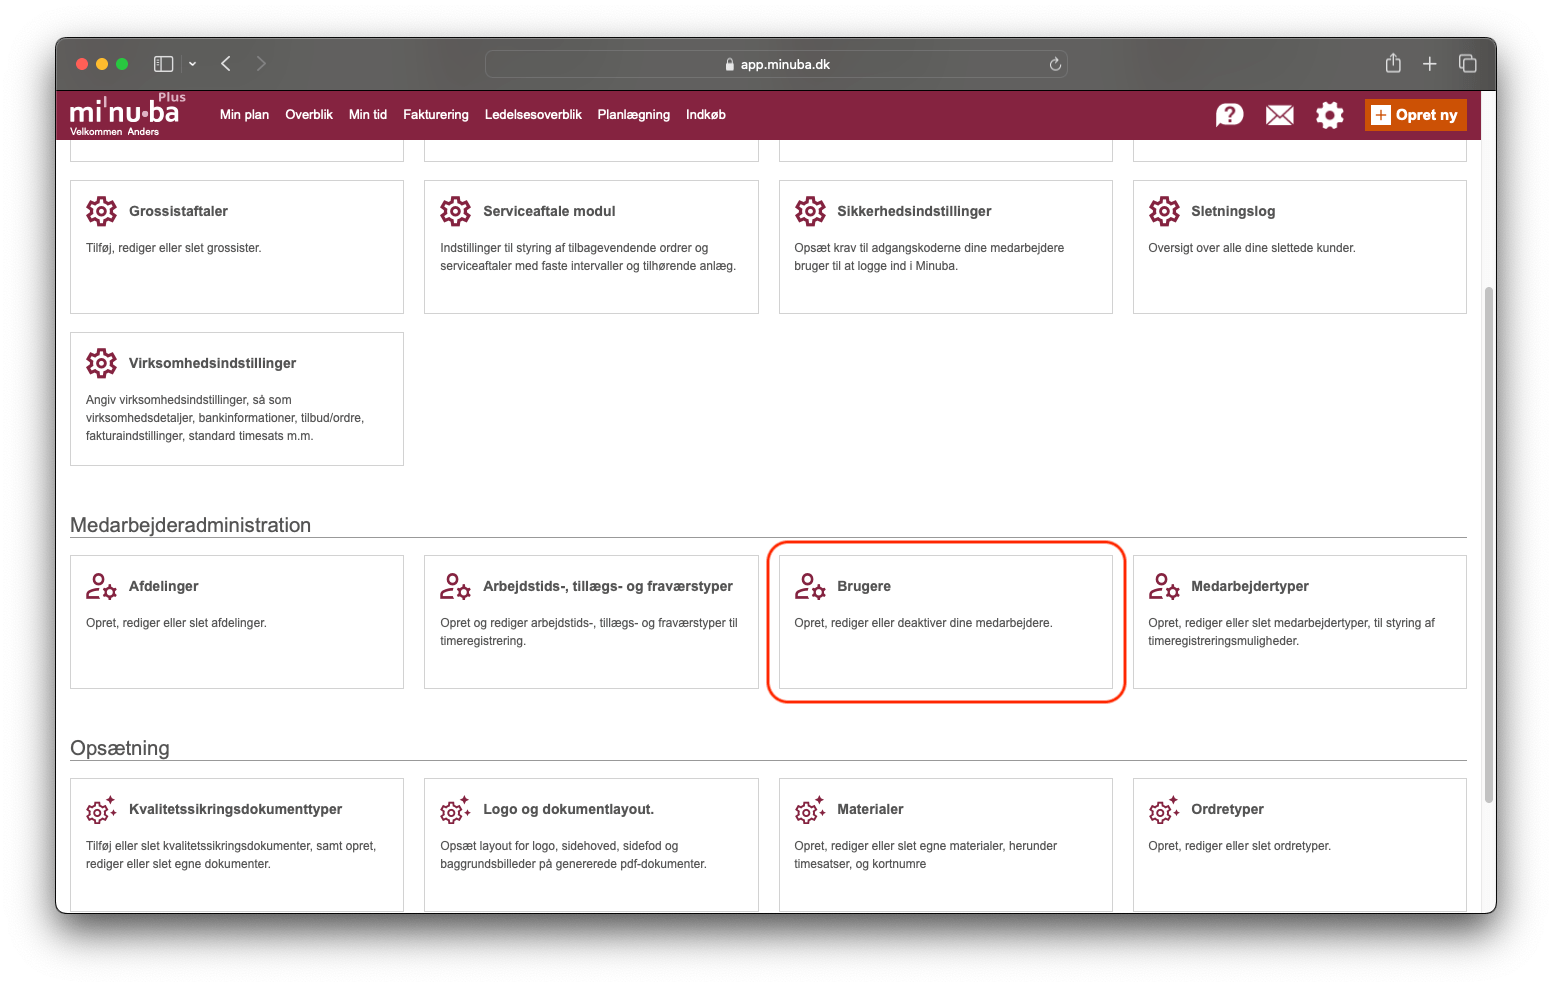This screenshot has width=1552, height=987.
Task: Click the Materialer sparkle-gear icon
Action: (x=810, y=809)
